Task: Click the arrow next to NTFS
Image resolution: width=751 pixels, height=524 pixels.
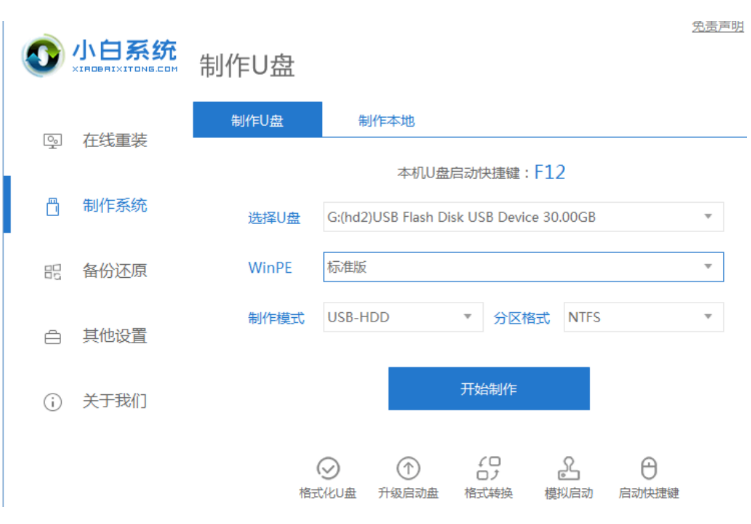Action: (708, 317)
